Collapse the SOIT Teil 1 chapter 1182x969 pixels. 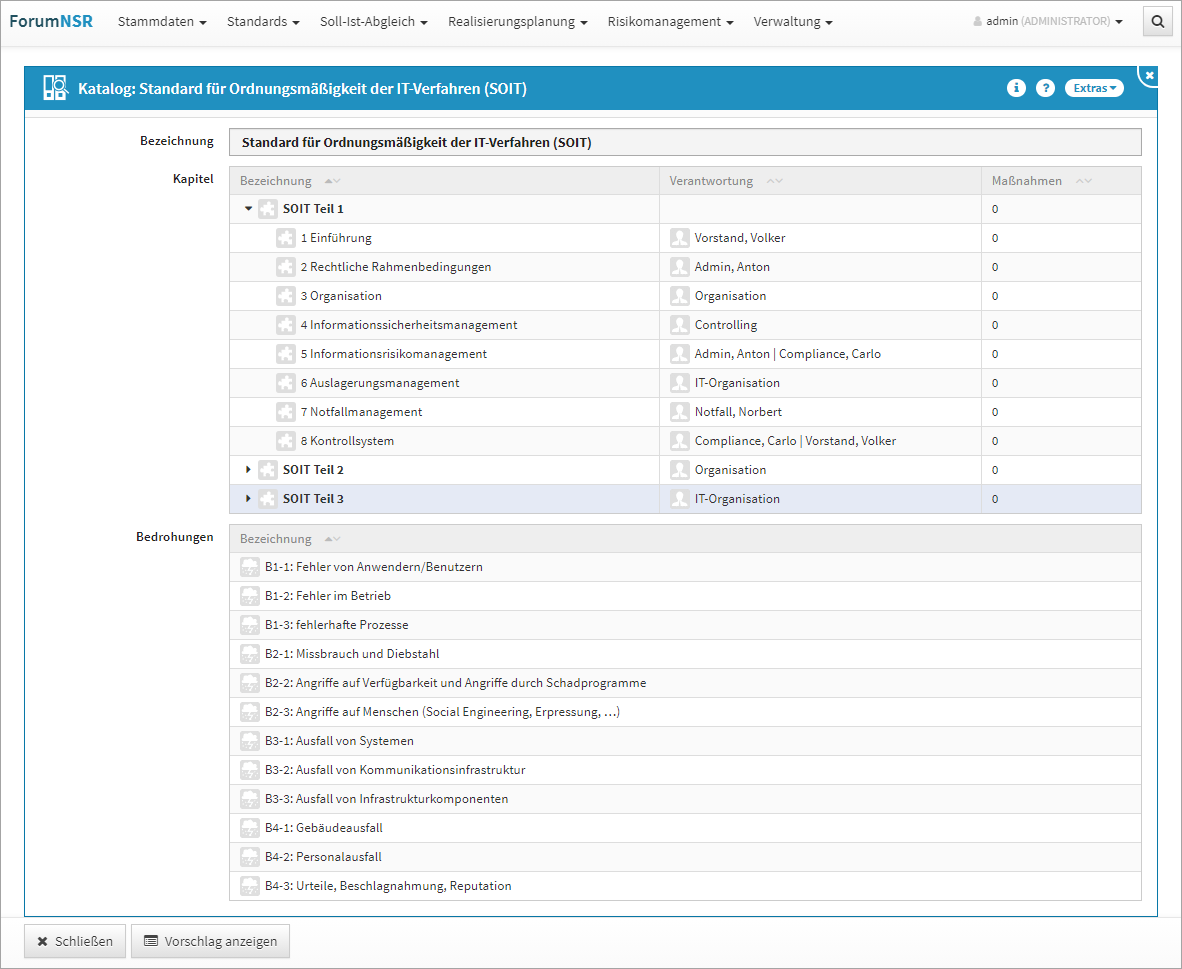tap(249, 209)
